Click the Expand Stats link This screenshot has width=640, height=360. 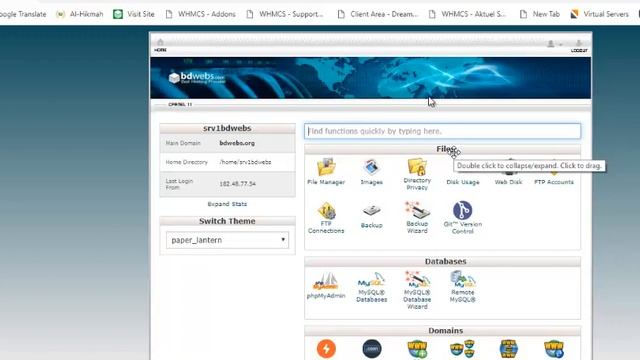click(227, 204)
